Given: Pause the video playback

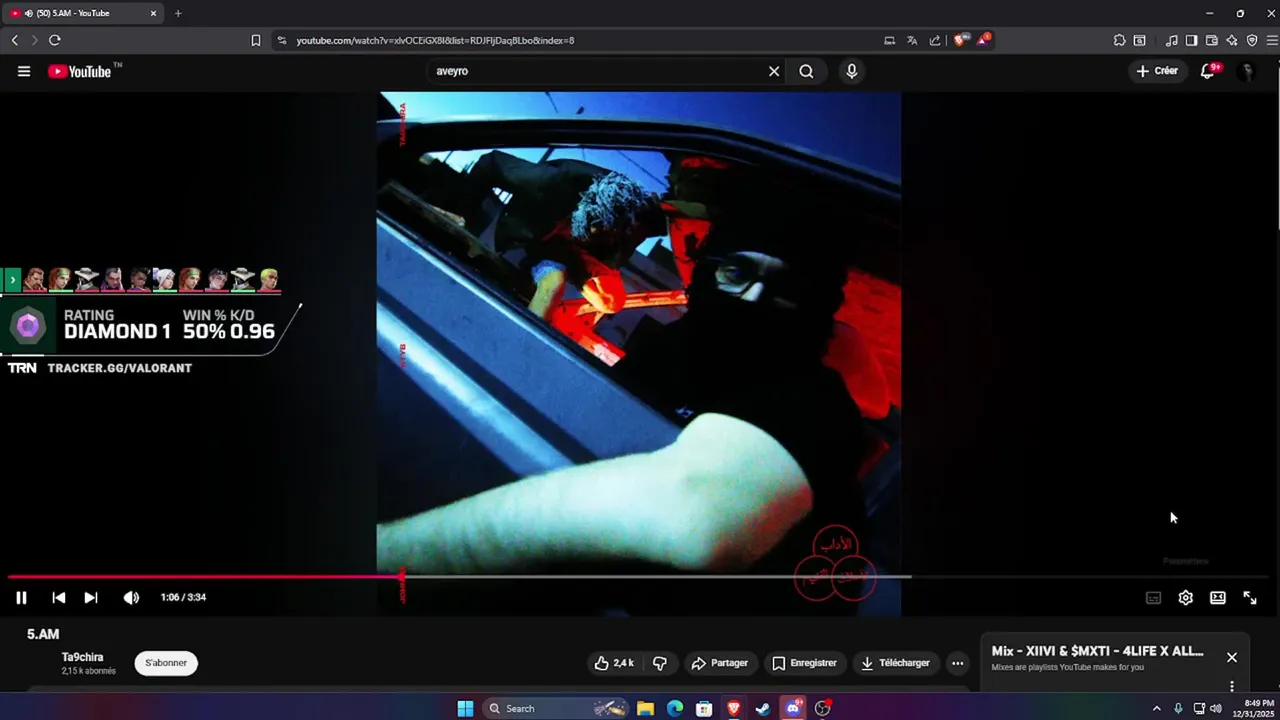Looking at the screenshot, I should [21, 597].
